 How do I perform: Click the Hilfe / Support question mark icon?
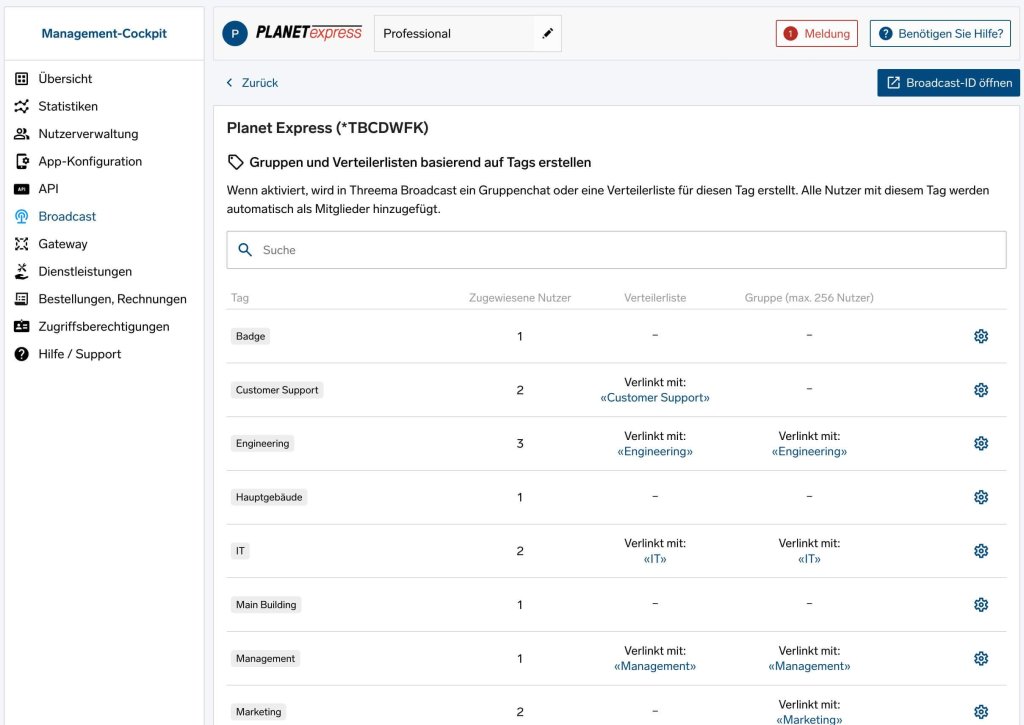tap(23, 353)
